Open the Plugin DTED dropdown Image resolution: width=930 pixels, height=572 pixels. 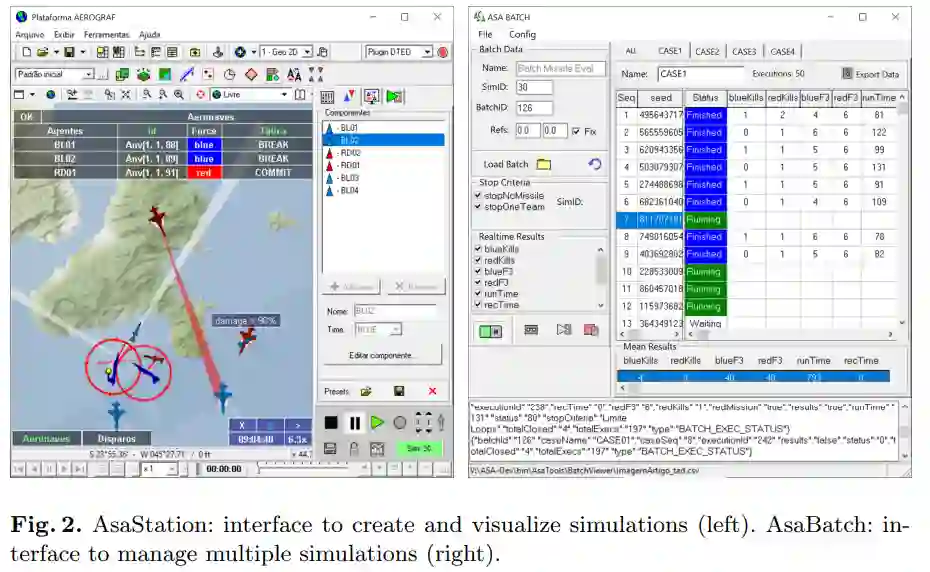(x=427, y=52)
